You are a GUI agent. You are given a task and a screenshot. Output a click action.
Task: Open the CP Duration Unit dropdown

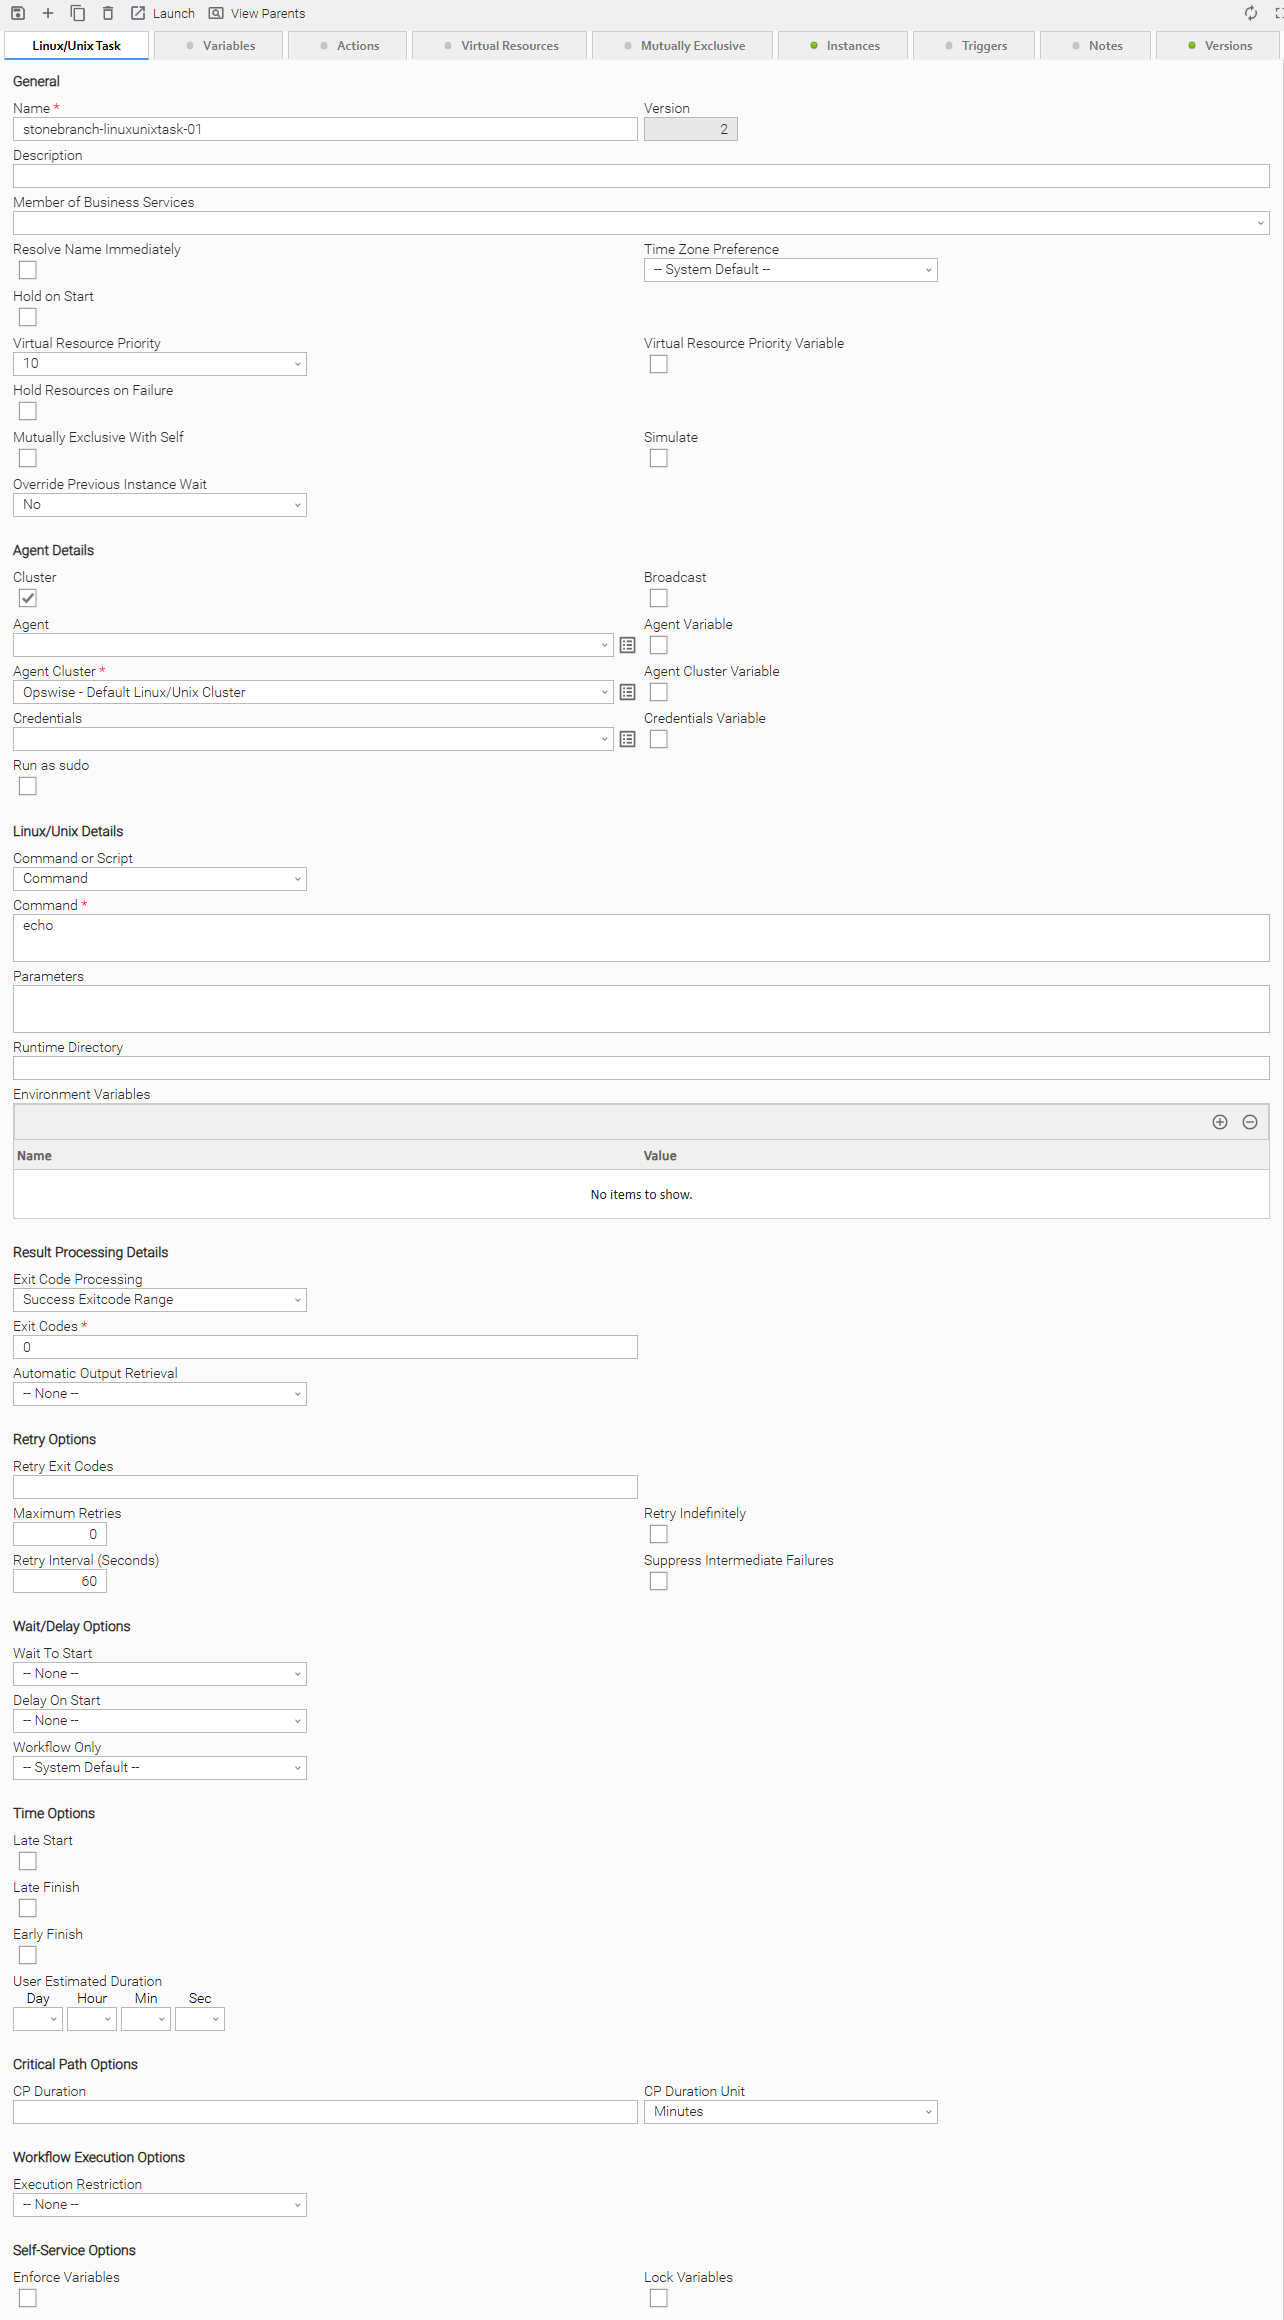pos(790,2112)
